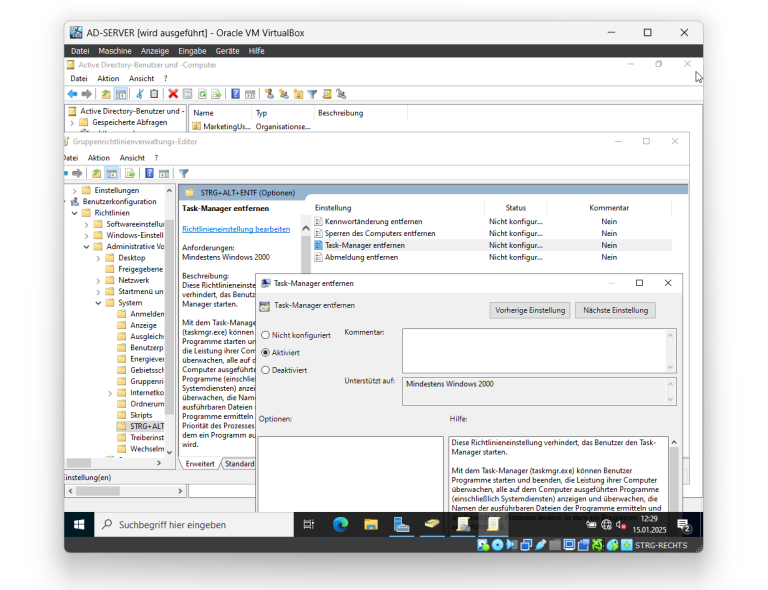Collapse the System tree node
Image resolution: width=768 pixels, height=590 pixels.
[x=98, y=303]
